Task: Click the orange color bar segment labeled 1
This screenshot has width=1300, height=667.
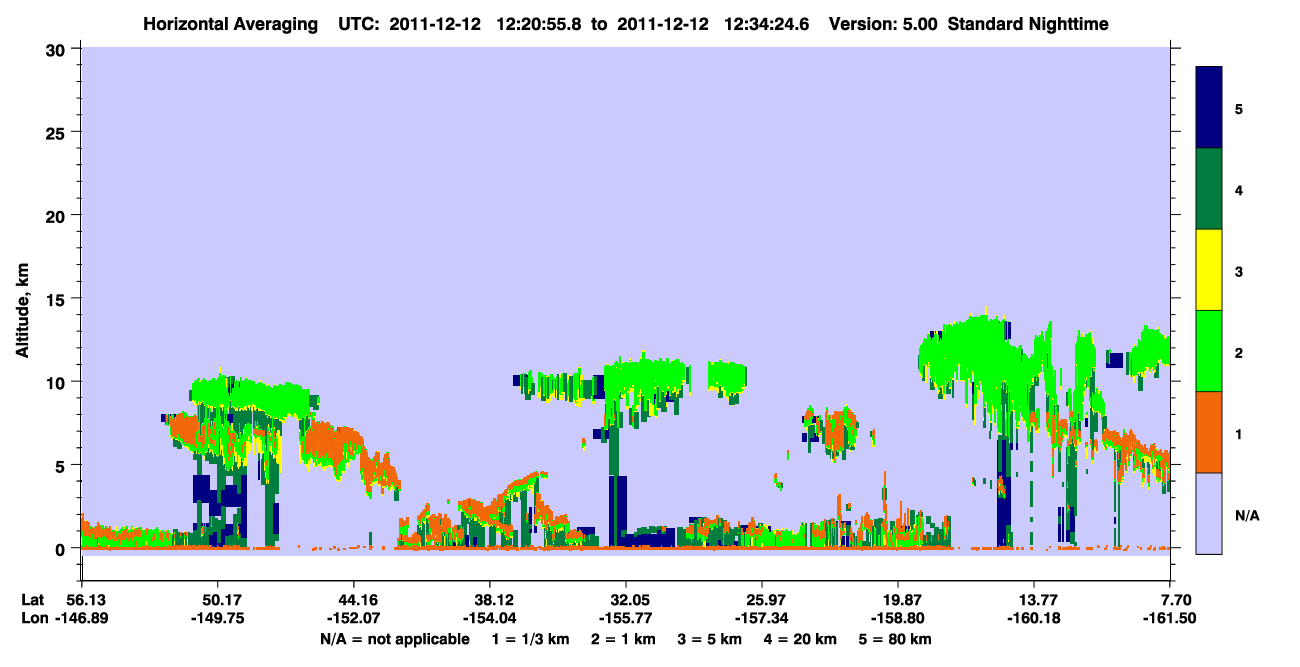Action: pos(1210,432)
